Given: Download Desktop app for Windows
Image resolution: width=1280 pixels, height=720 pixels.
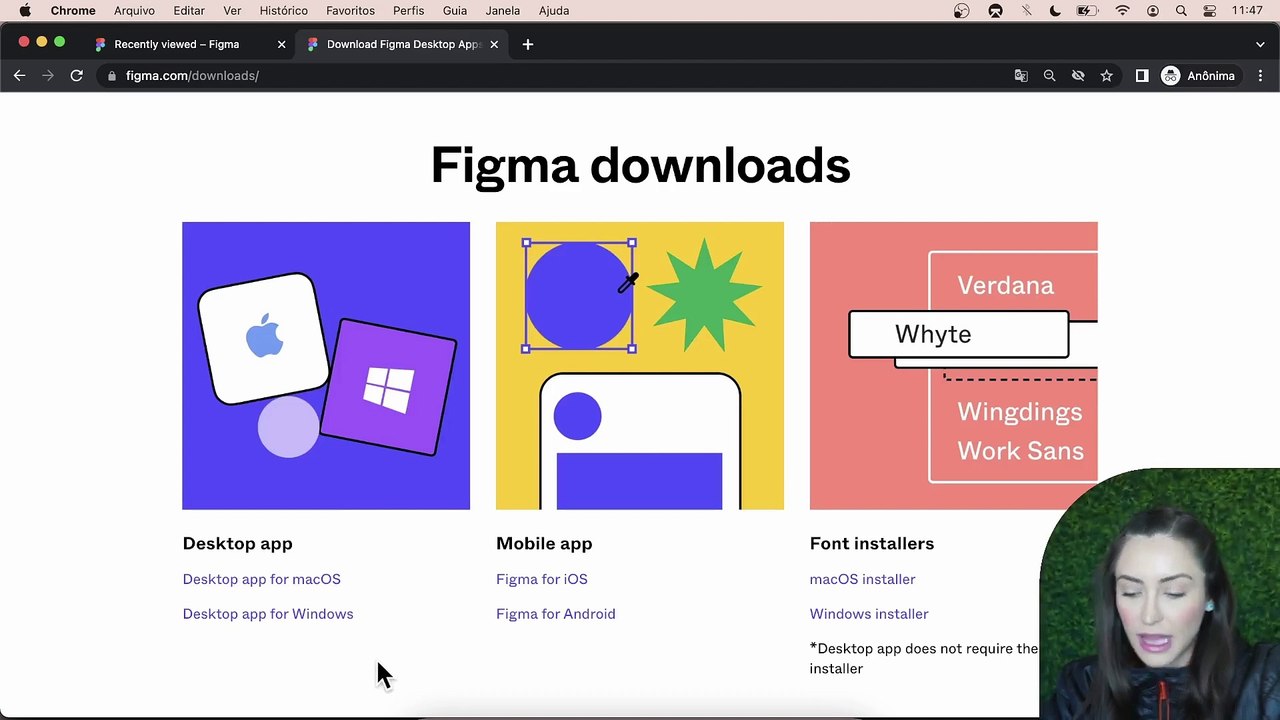Looking at the screenshot, I should 268,614.
